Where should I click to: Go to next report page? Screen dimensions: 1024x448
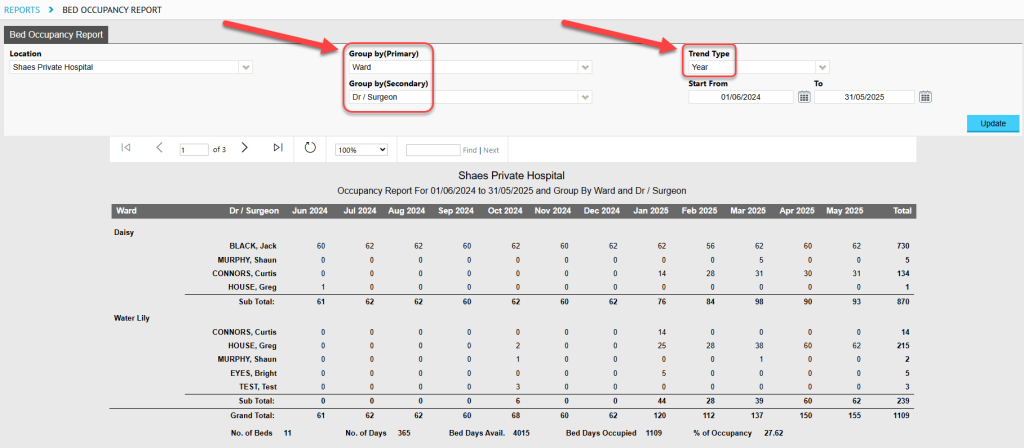244,148
